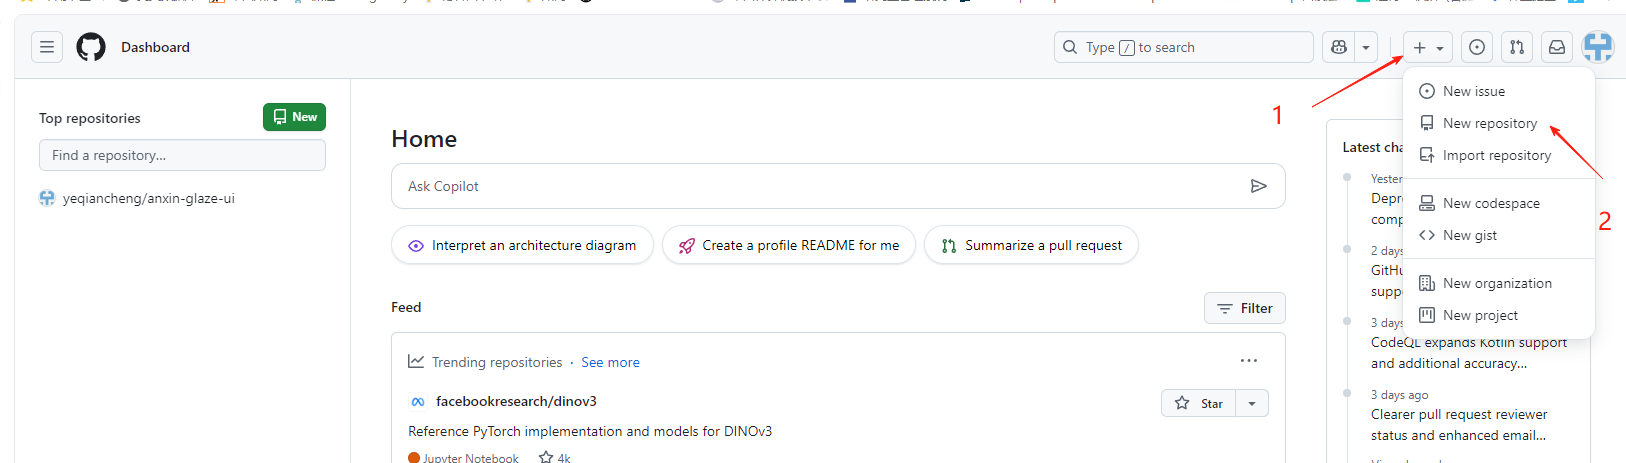Expand the Copilot dropdown arrow
The height and width of the screenshot is (463, 1626).
point(1366,47)
